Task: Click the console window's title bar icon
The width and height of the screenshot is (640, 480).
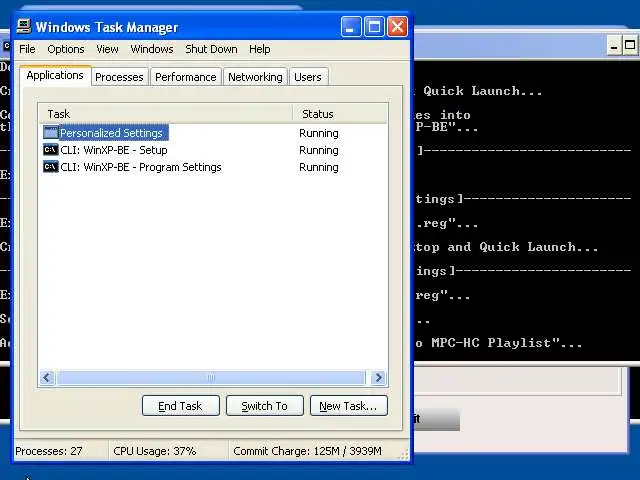Action: click(x=6, y=46)
